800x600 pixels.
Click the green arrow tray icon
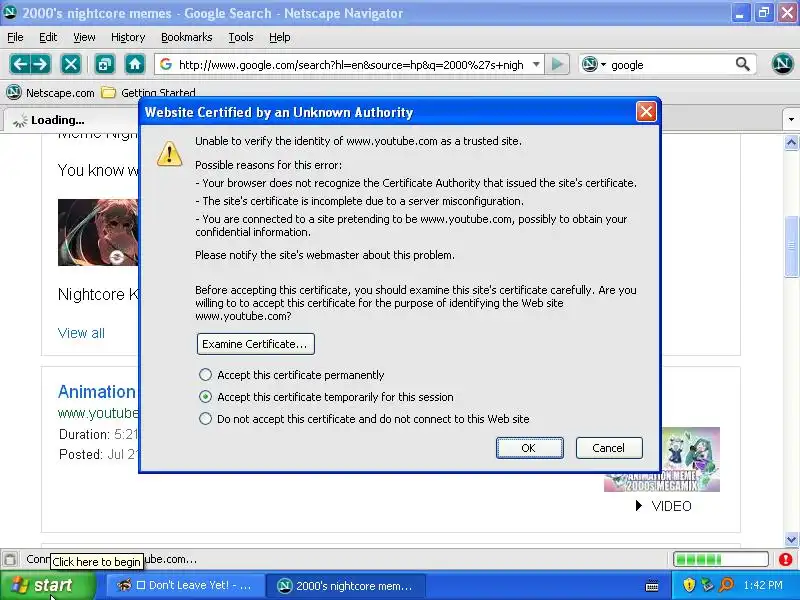[x=707, y=585]
